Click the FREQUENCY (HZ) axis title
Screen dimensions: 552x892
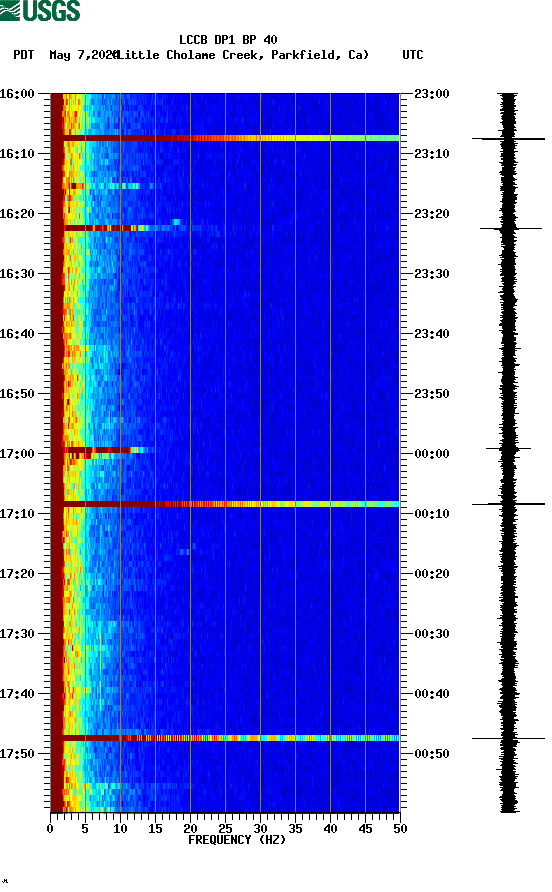point(237,840)
